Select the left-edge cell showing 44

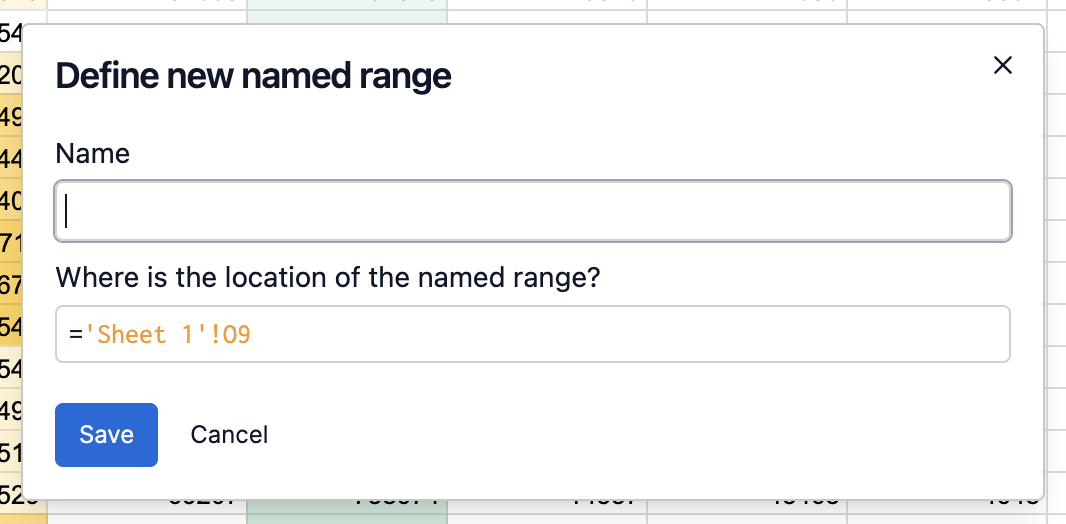tap(11, 158)
